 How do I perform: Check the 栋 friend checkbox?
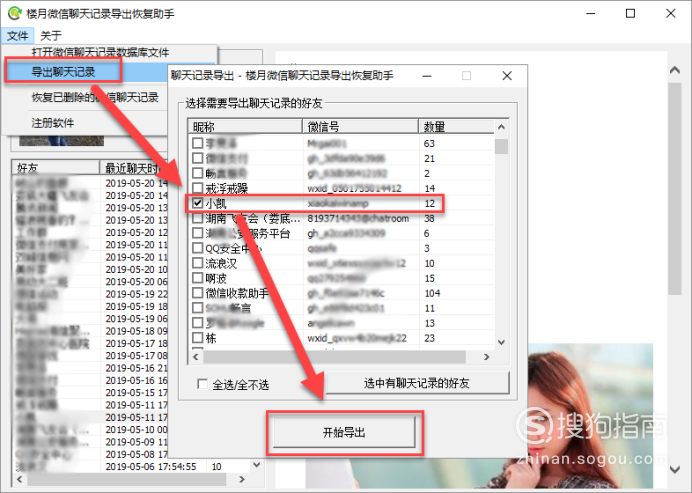[198, 338]
